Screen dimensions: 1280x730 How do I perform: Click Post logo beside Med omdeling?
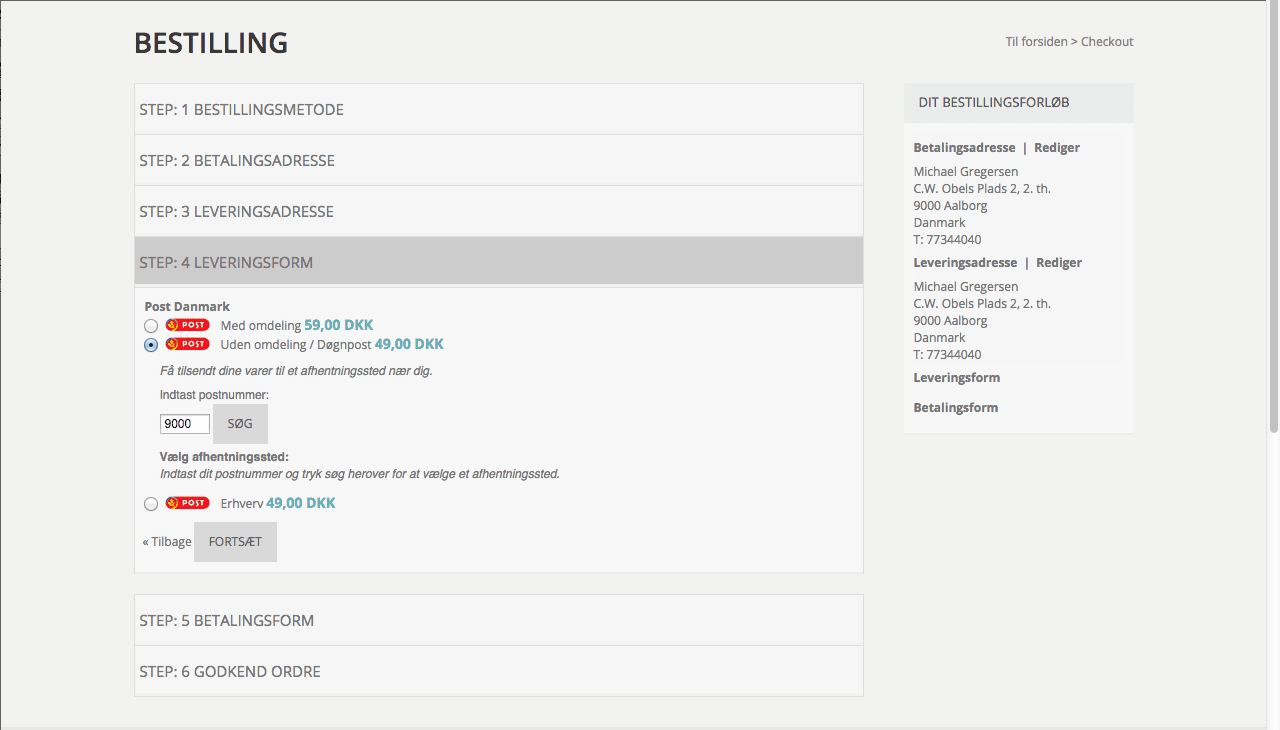coord(187,325)
